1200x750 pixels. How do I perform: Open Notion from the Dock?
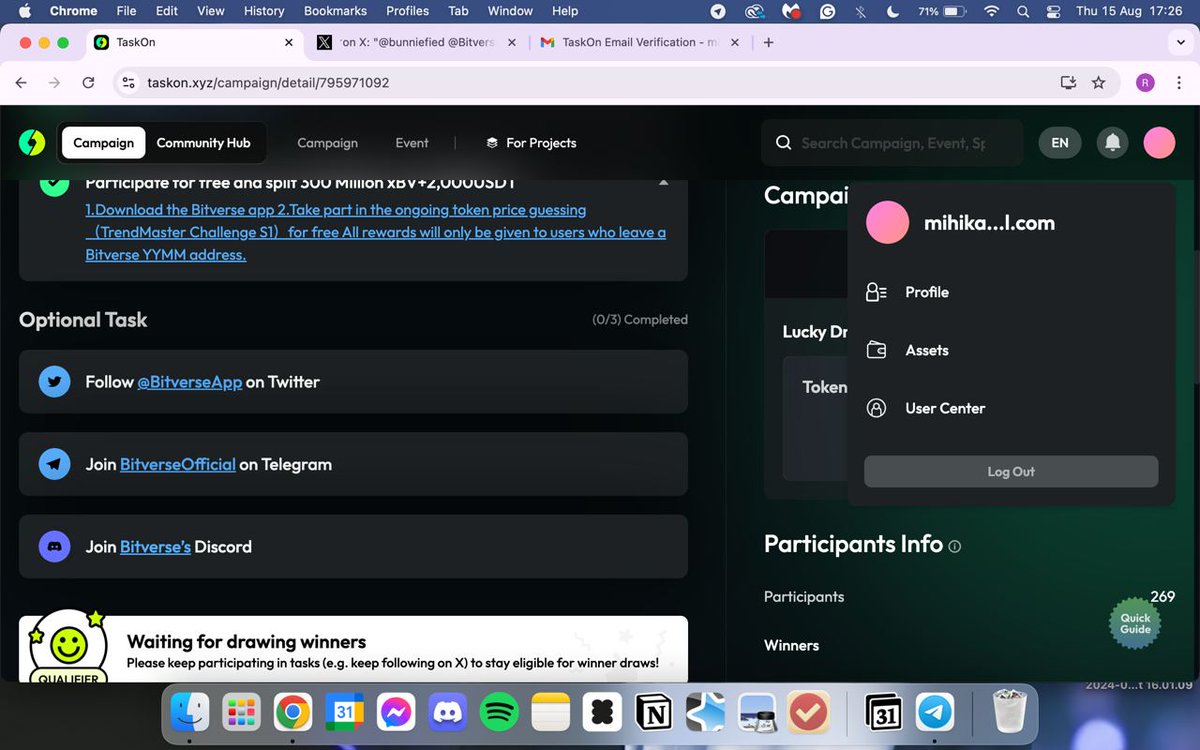point(654,713)
